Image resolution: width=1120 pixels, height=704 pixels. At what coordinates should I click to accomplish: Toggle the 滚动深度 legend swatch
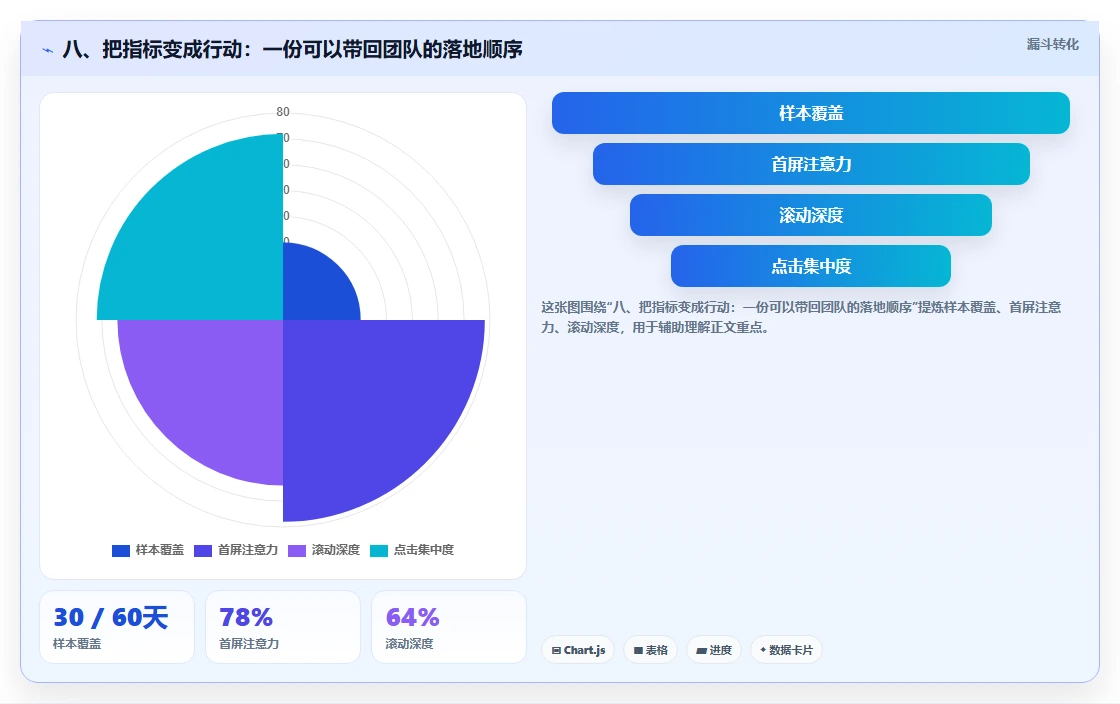tap(297, 550)
